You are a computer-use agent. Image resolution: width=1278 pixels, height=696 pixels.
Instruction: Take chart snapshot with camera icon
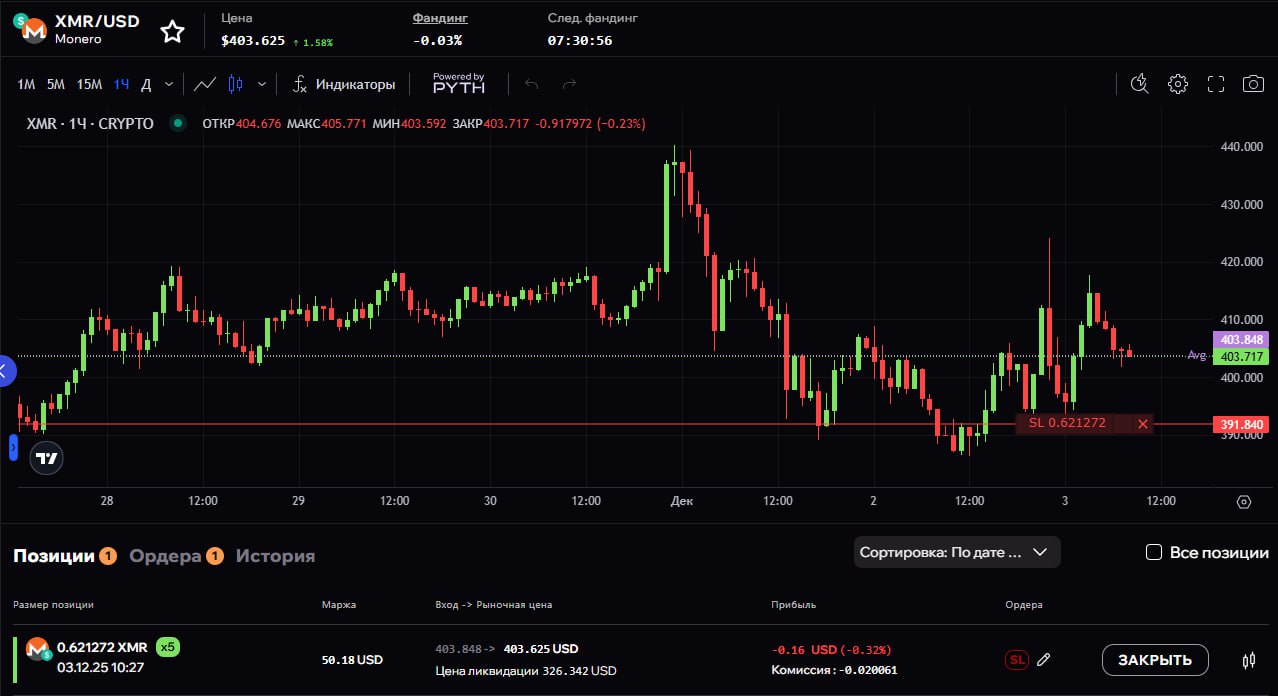point(1253,84)
